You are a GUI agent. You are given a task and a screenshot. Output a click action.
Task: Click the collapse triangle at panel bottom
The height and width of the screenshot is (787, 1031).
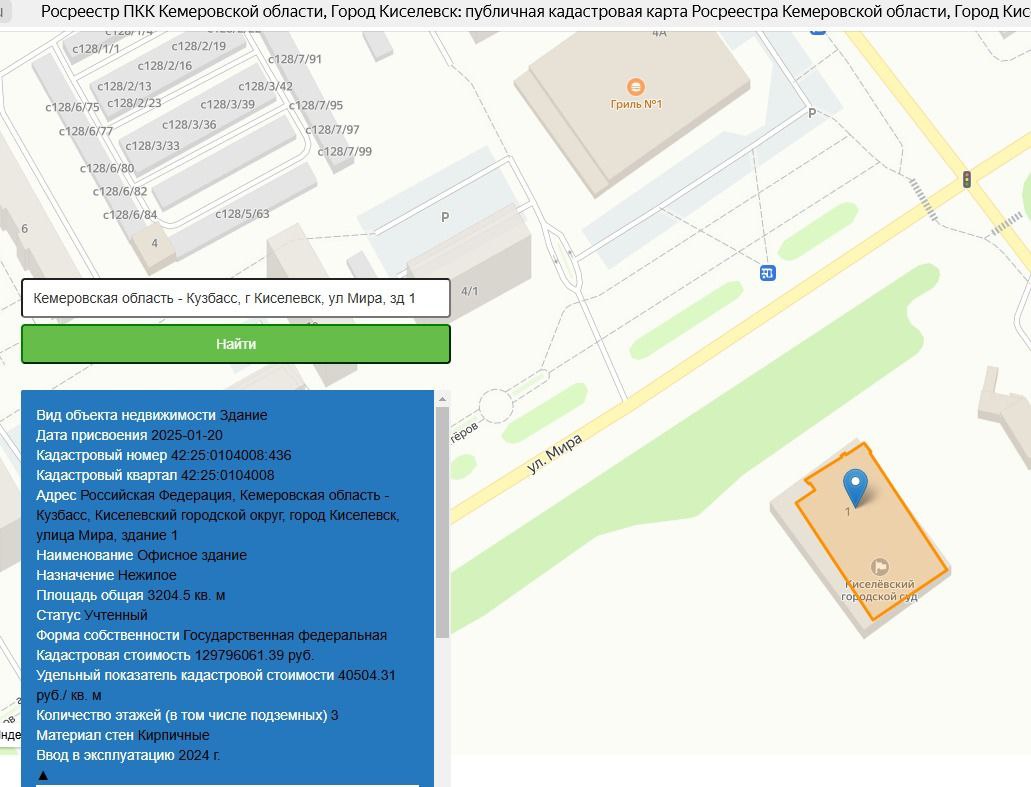(x=43, y=775)
